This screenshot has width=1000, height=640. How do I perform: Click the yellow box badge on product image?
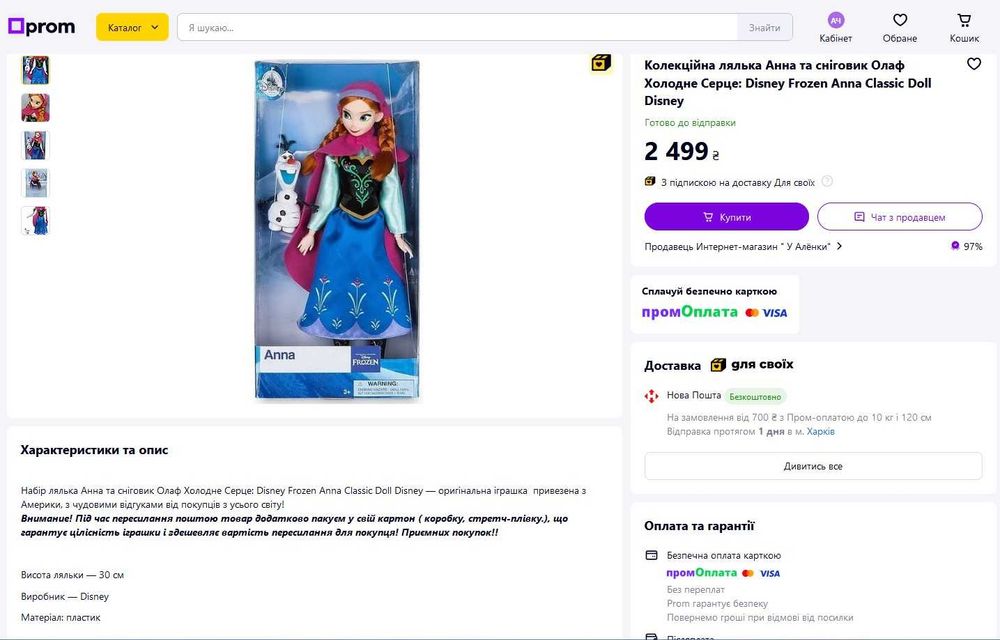click(601, 62)
